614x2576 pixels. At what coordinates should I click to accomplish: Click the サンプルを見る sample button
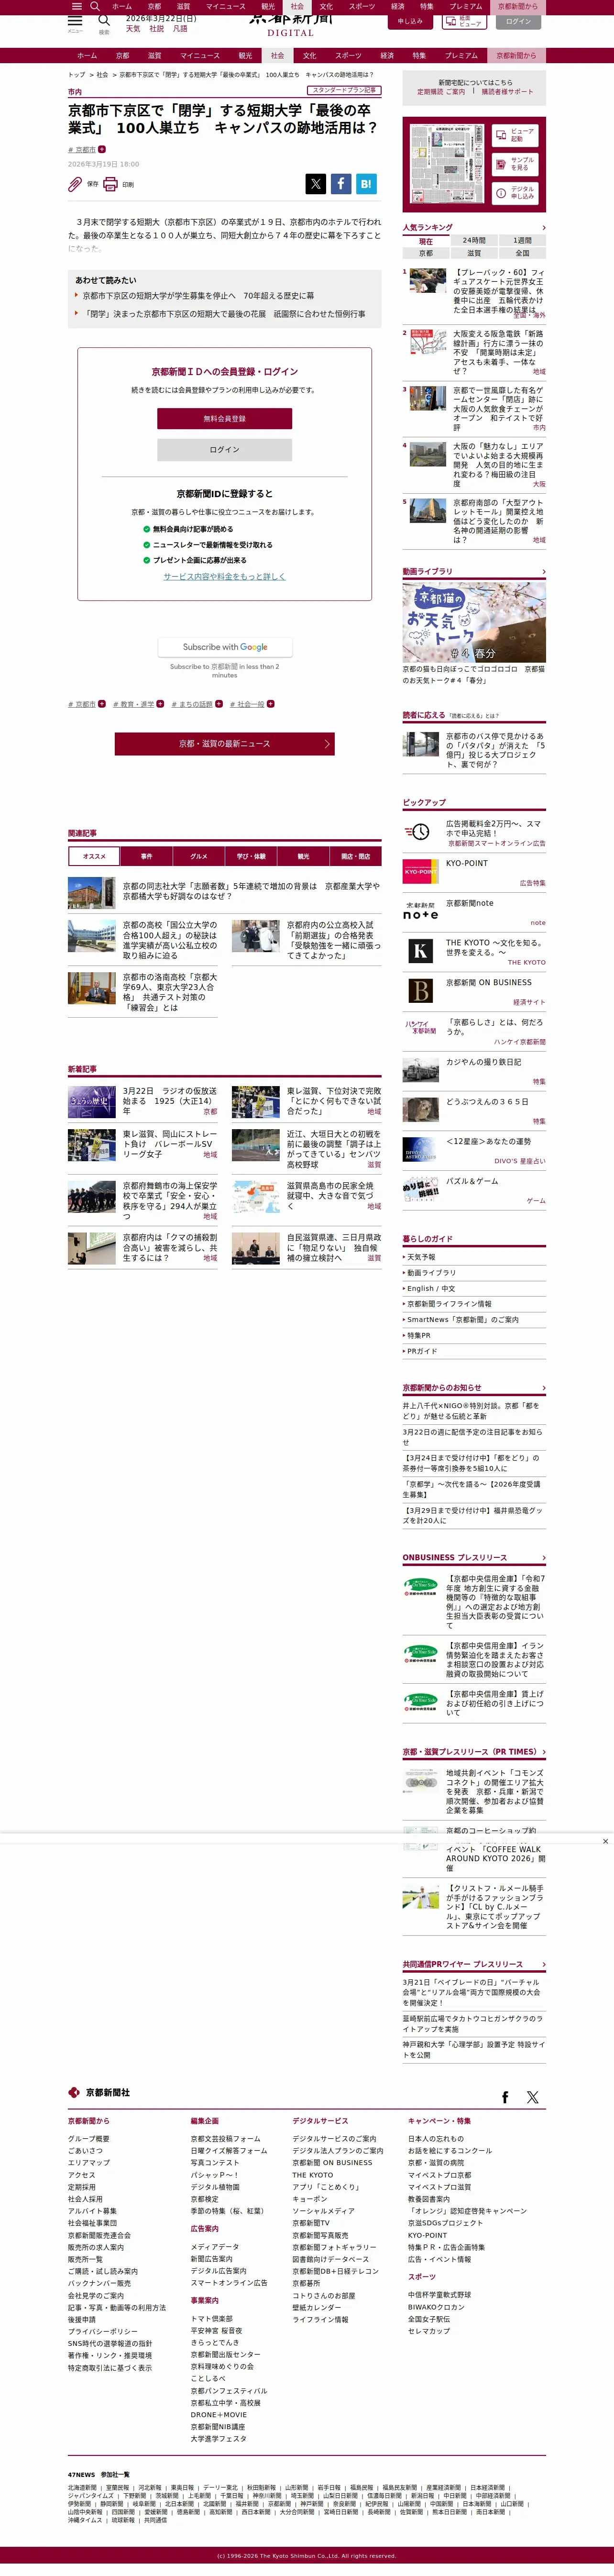pos(515,164)
